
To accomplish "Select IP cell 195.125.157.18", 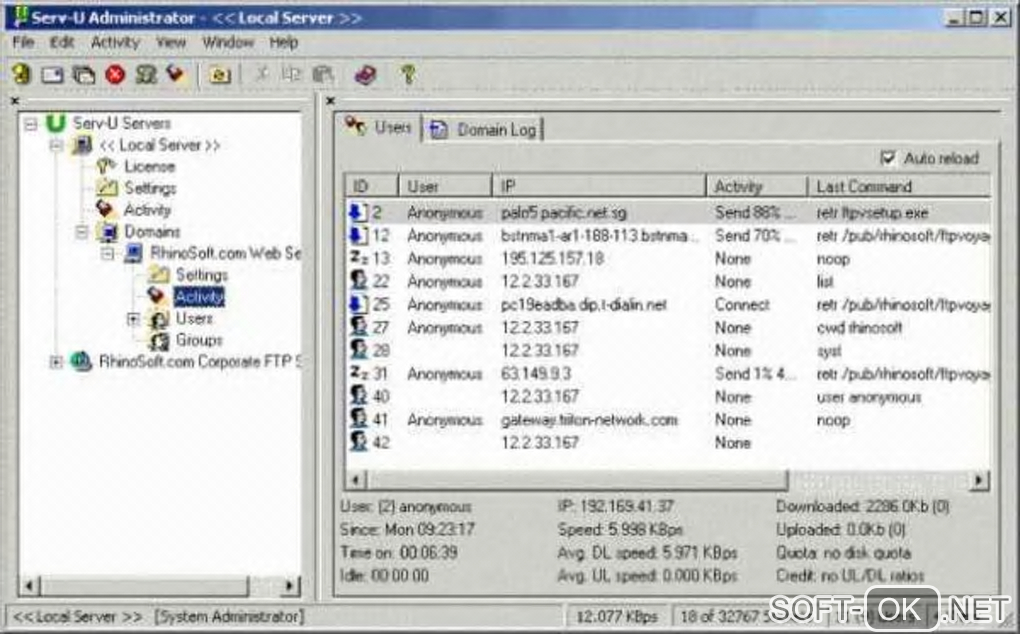I will 552,259.
